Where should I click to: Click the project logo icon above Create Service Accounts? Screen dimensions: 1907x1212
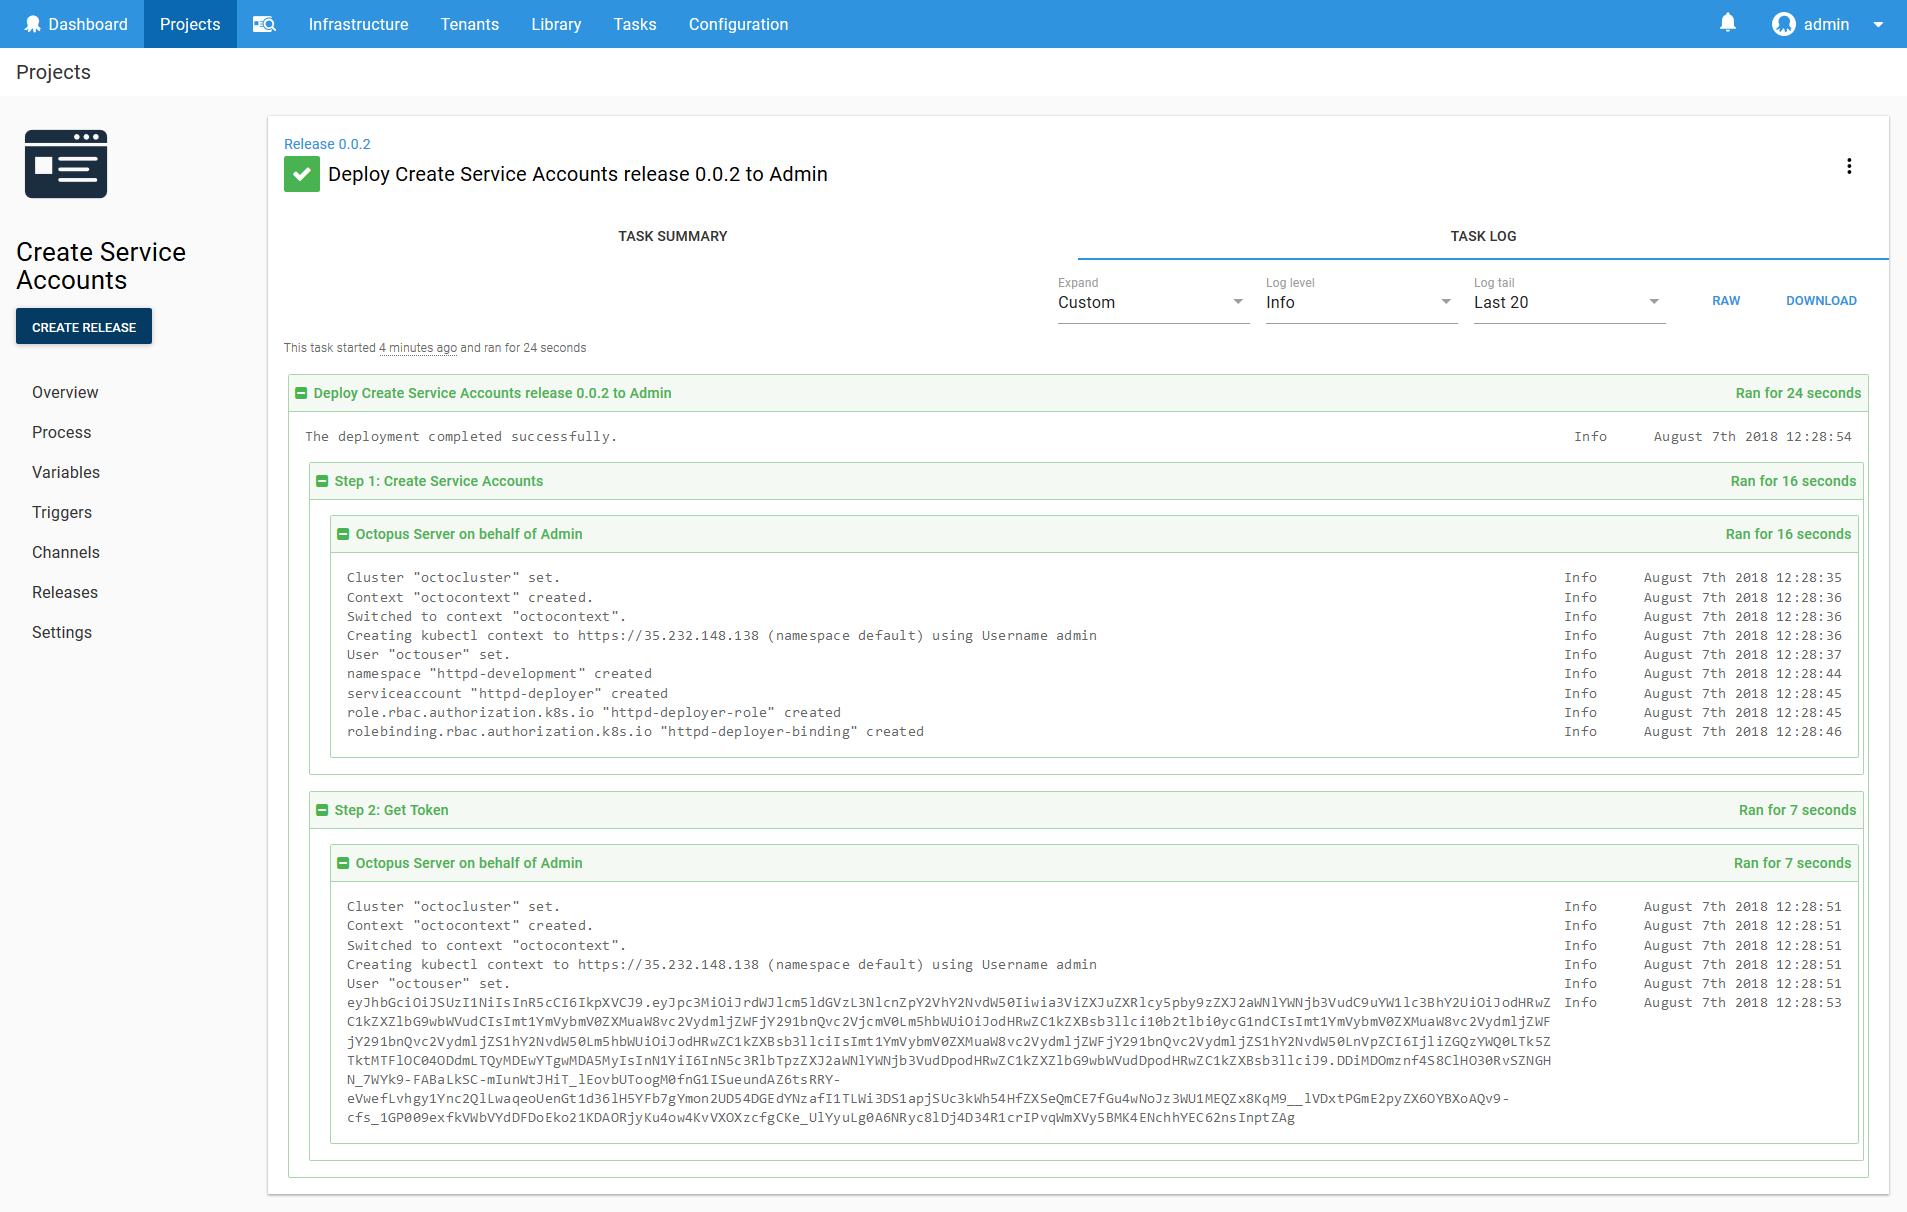pyautogui.click(x=66, y=164)
